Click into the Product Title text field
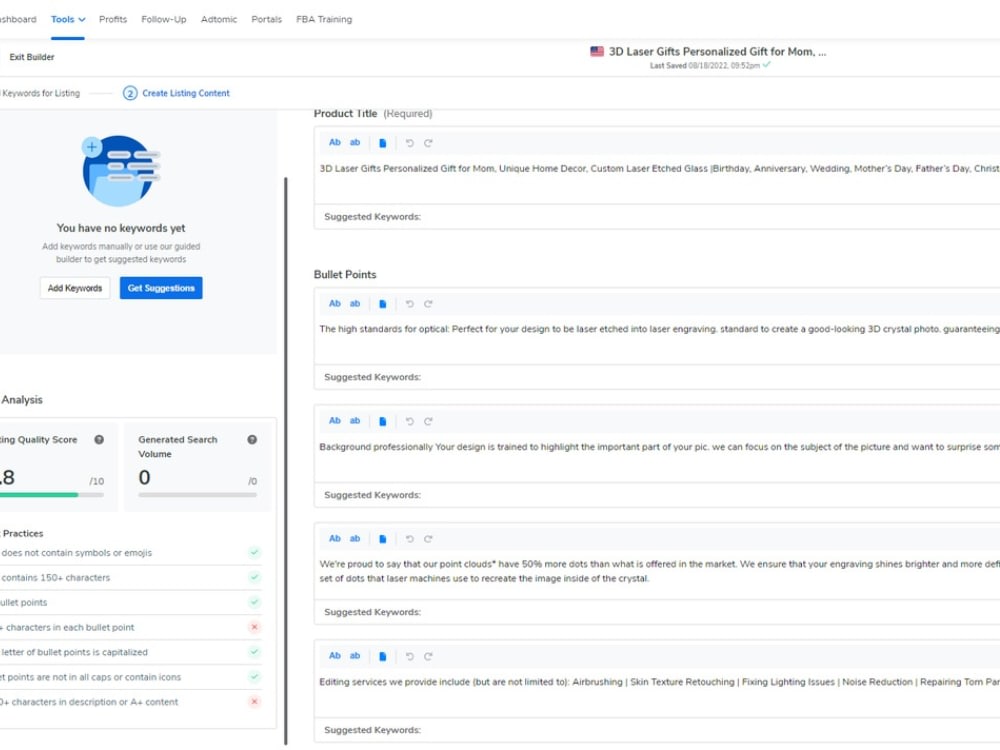The image size is (1000, 750). tap(657, 179)
